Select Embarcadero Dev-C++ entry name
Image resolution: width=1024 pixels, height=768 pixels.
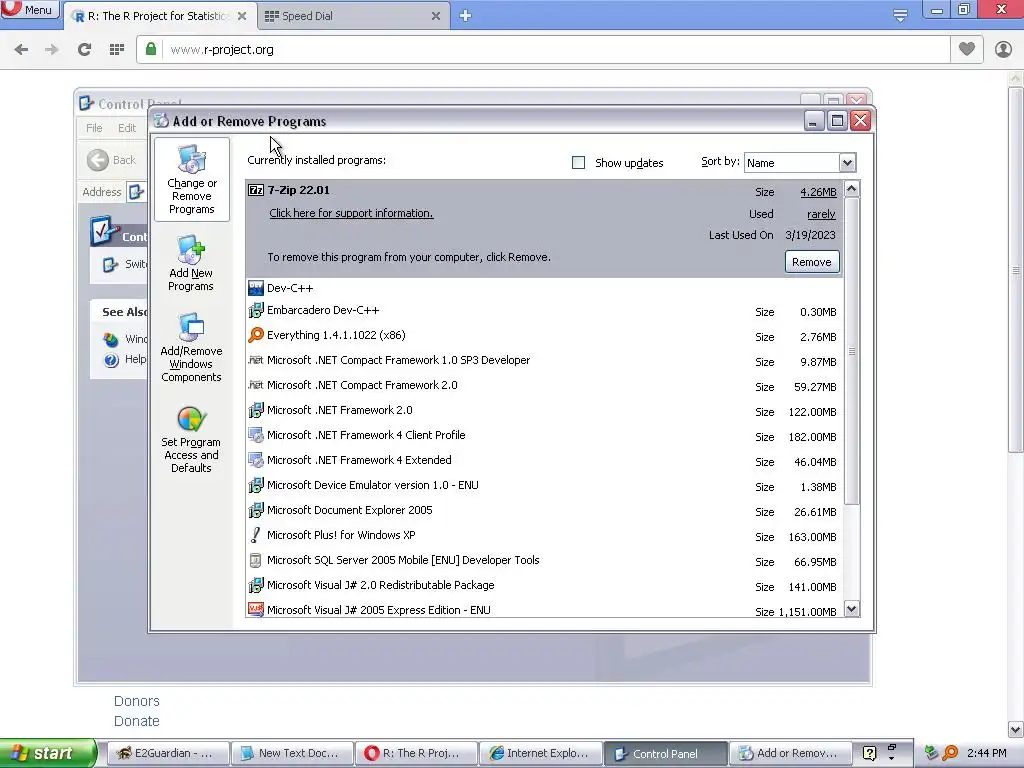323,310
